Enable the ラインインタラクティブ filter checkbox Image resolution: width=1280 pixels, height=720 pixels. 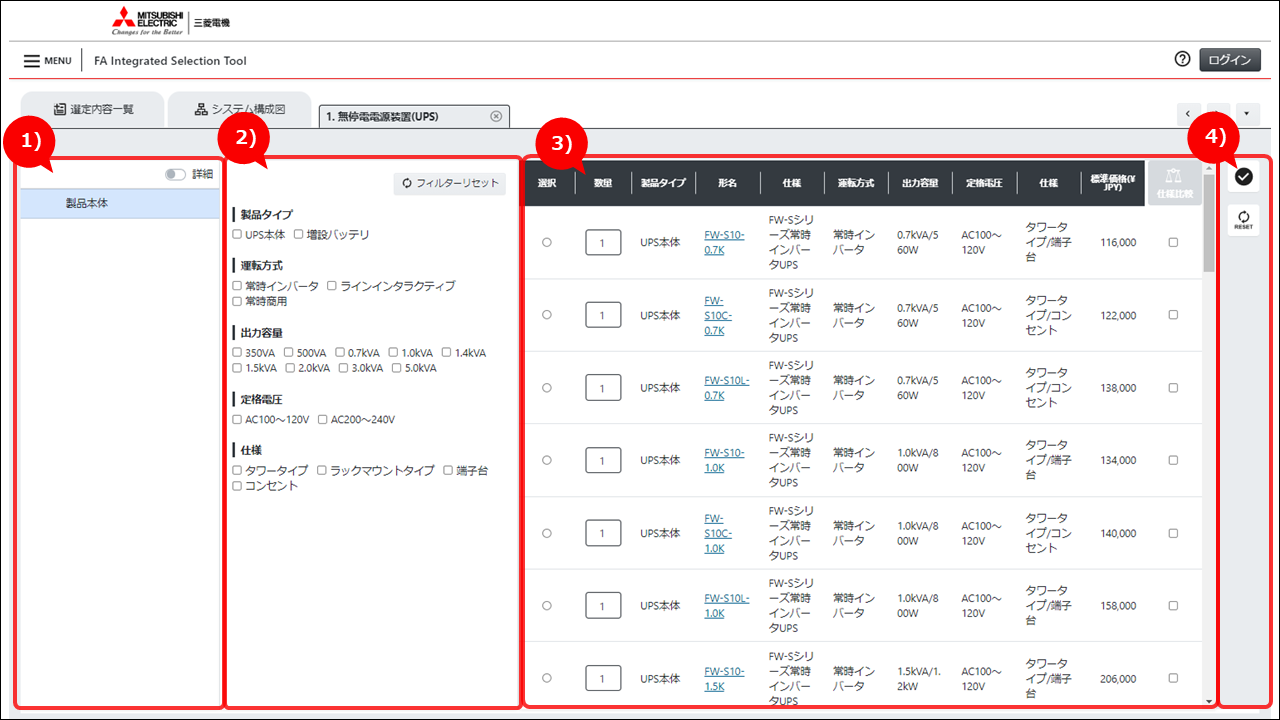click(332, 286)
